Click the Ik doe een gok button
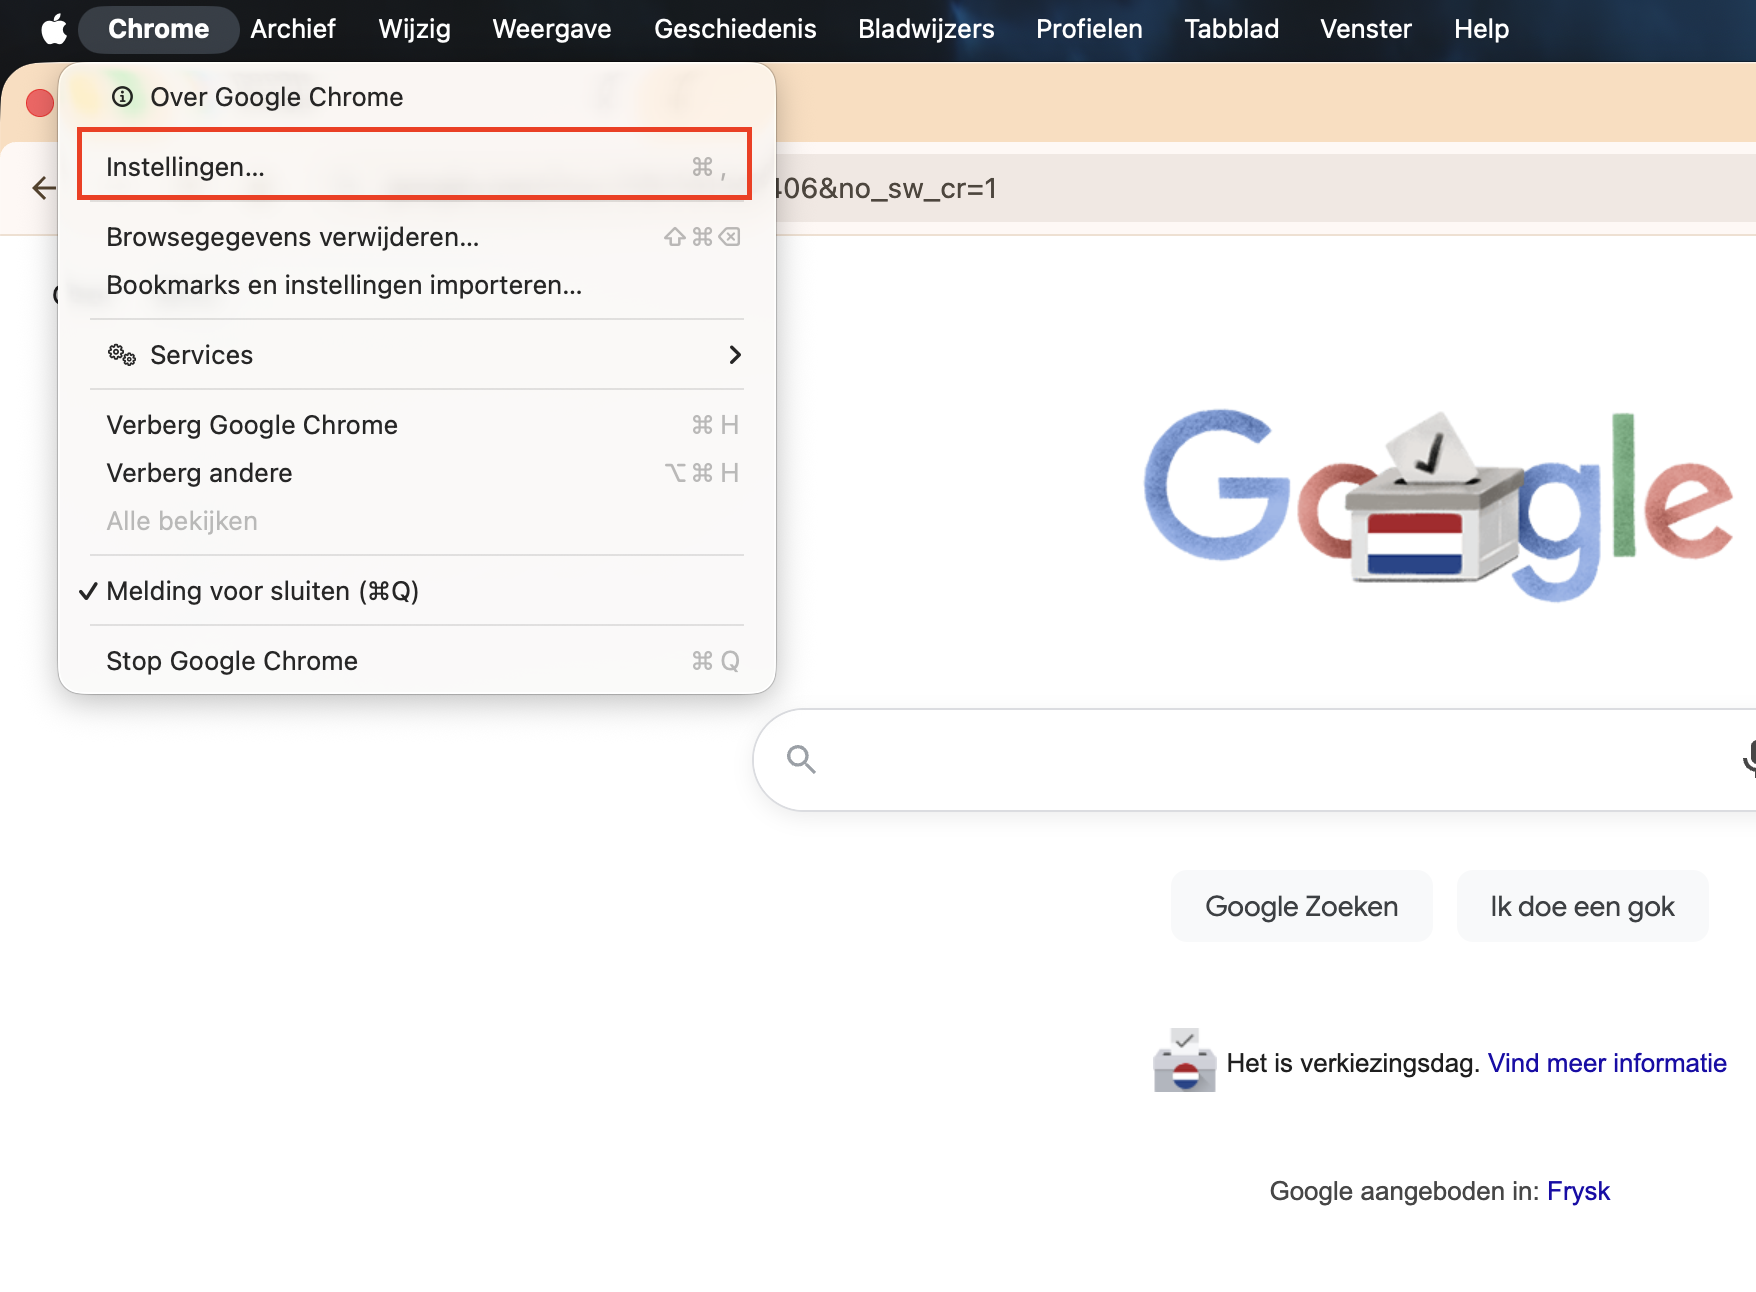 [1582, 906]
